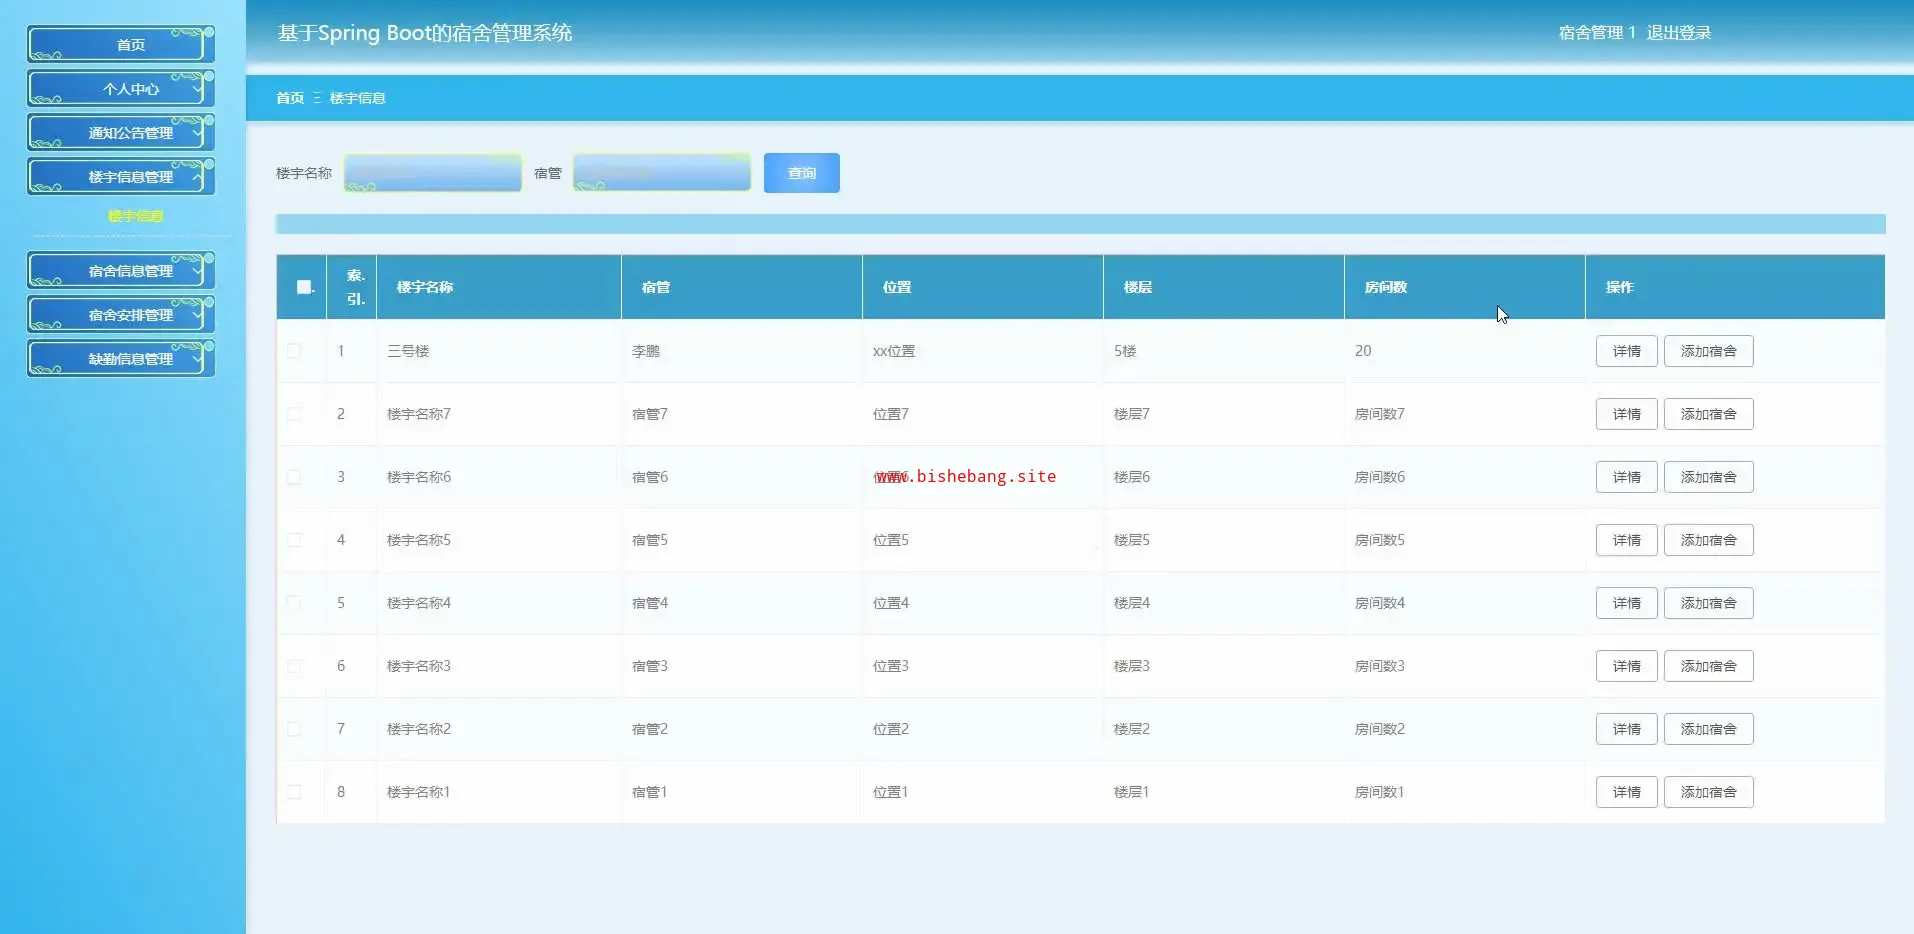The image size is (1914, 934).
Task: Collapse the 楼宇信息管理 menu
Action: click(x=121, y=177)
